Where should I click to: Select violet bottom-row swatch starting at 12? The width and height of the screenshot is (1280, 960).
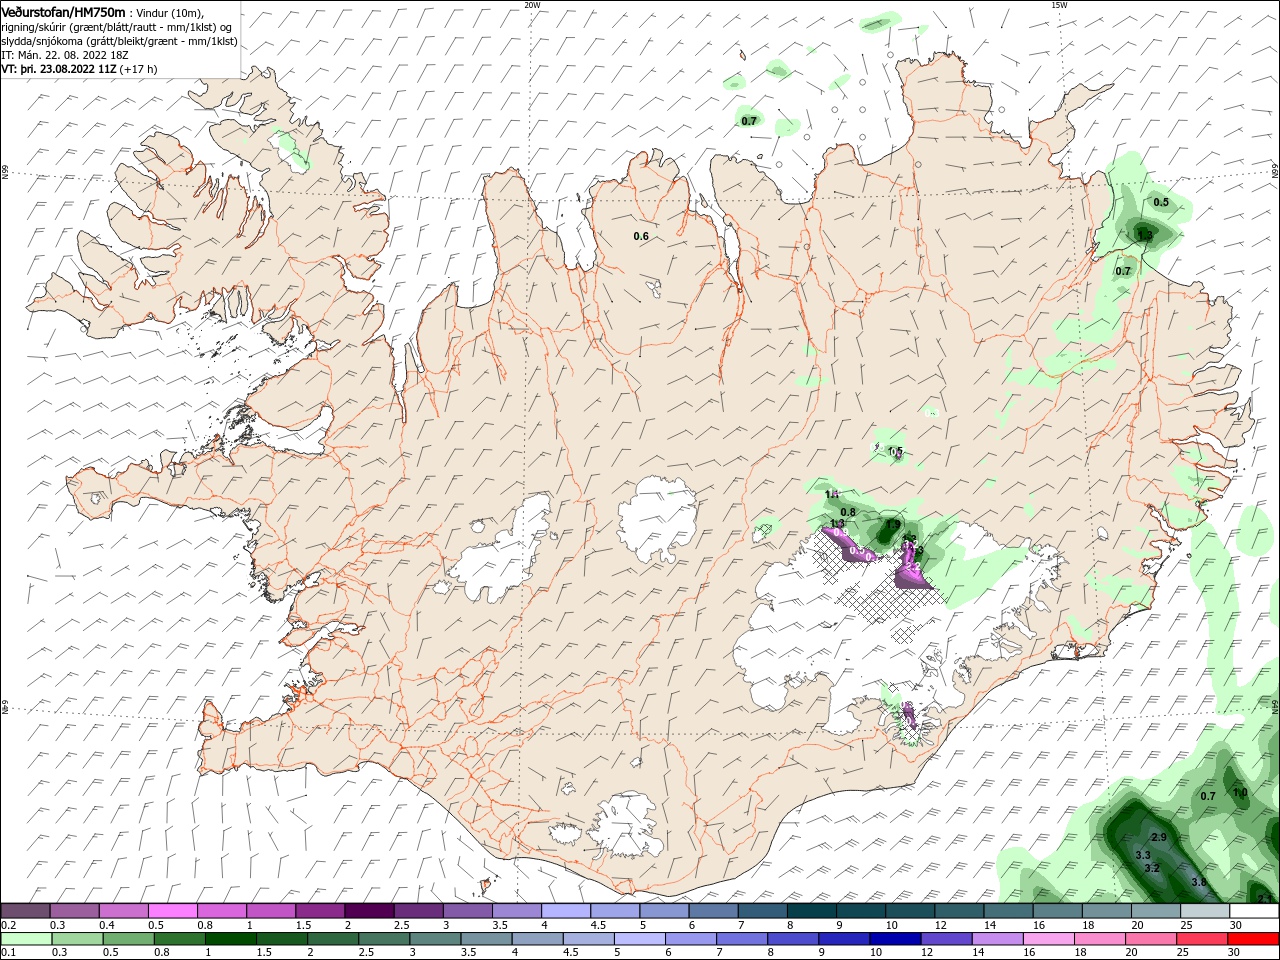coord(947,939)
